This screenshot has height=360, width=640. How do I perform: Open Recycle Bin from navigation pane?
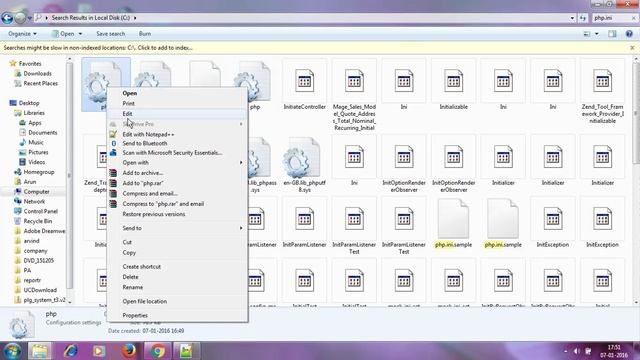pos(33,221)
